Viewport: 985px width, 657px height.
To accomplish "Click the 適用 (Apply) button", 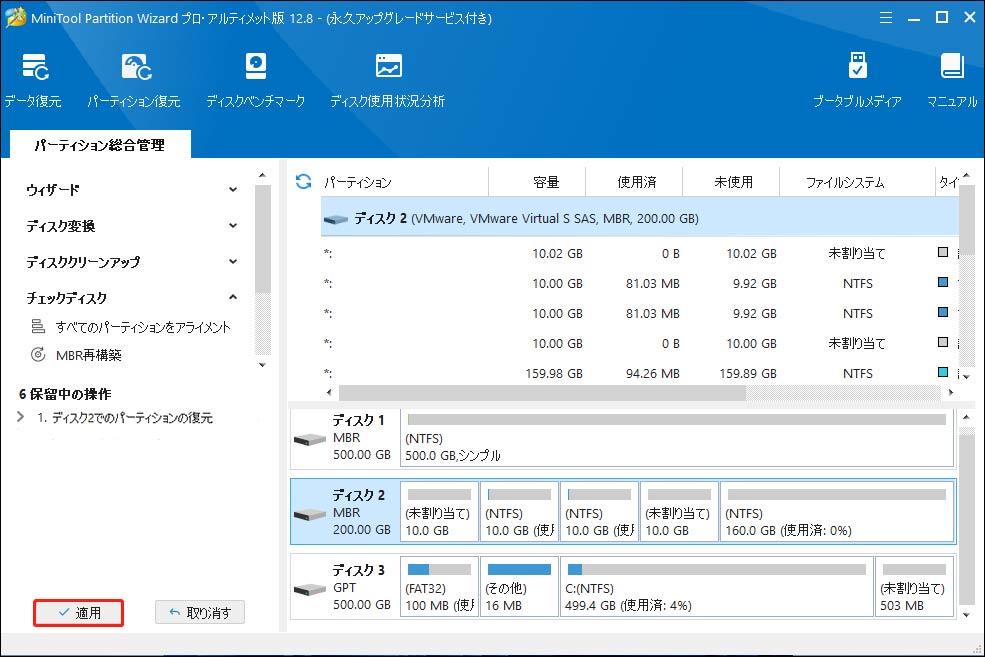I will (78, 613).
